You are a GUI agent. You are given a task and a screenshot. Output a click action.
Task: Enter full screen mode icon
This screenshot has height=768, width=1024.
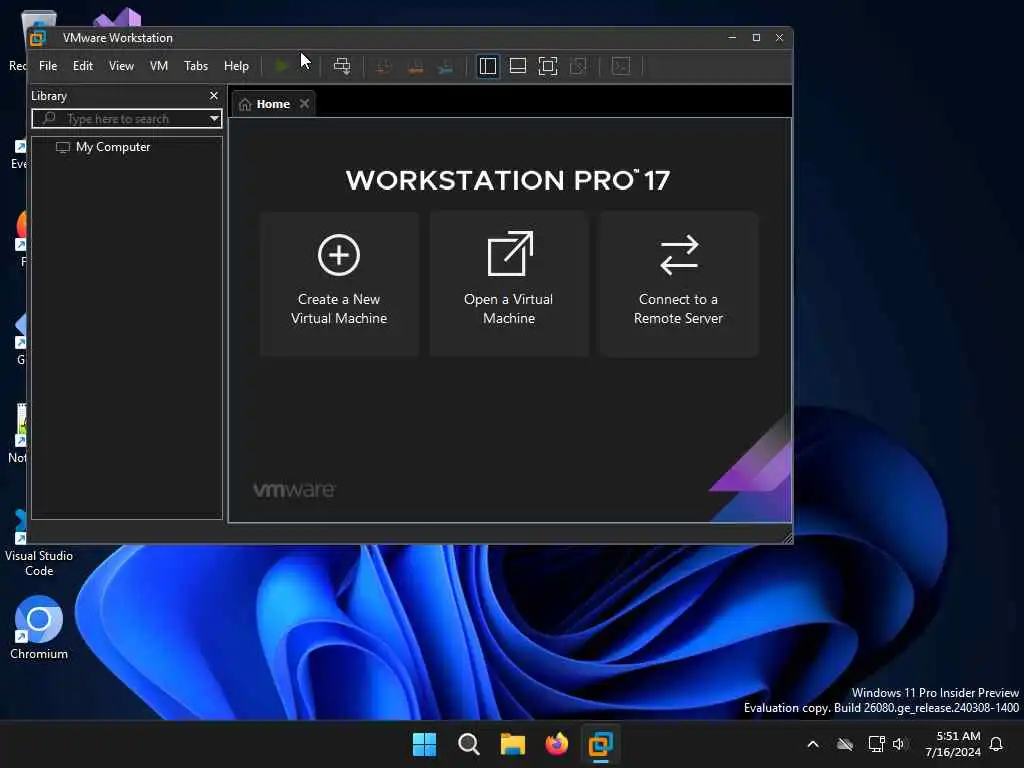(548, 66)
